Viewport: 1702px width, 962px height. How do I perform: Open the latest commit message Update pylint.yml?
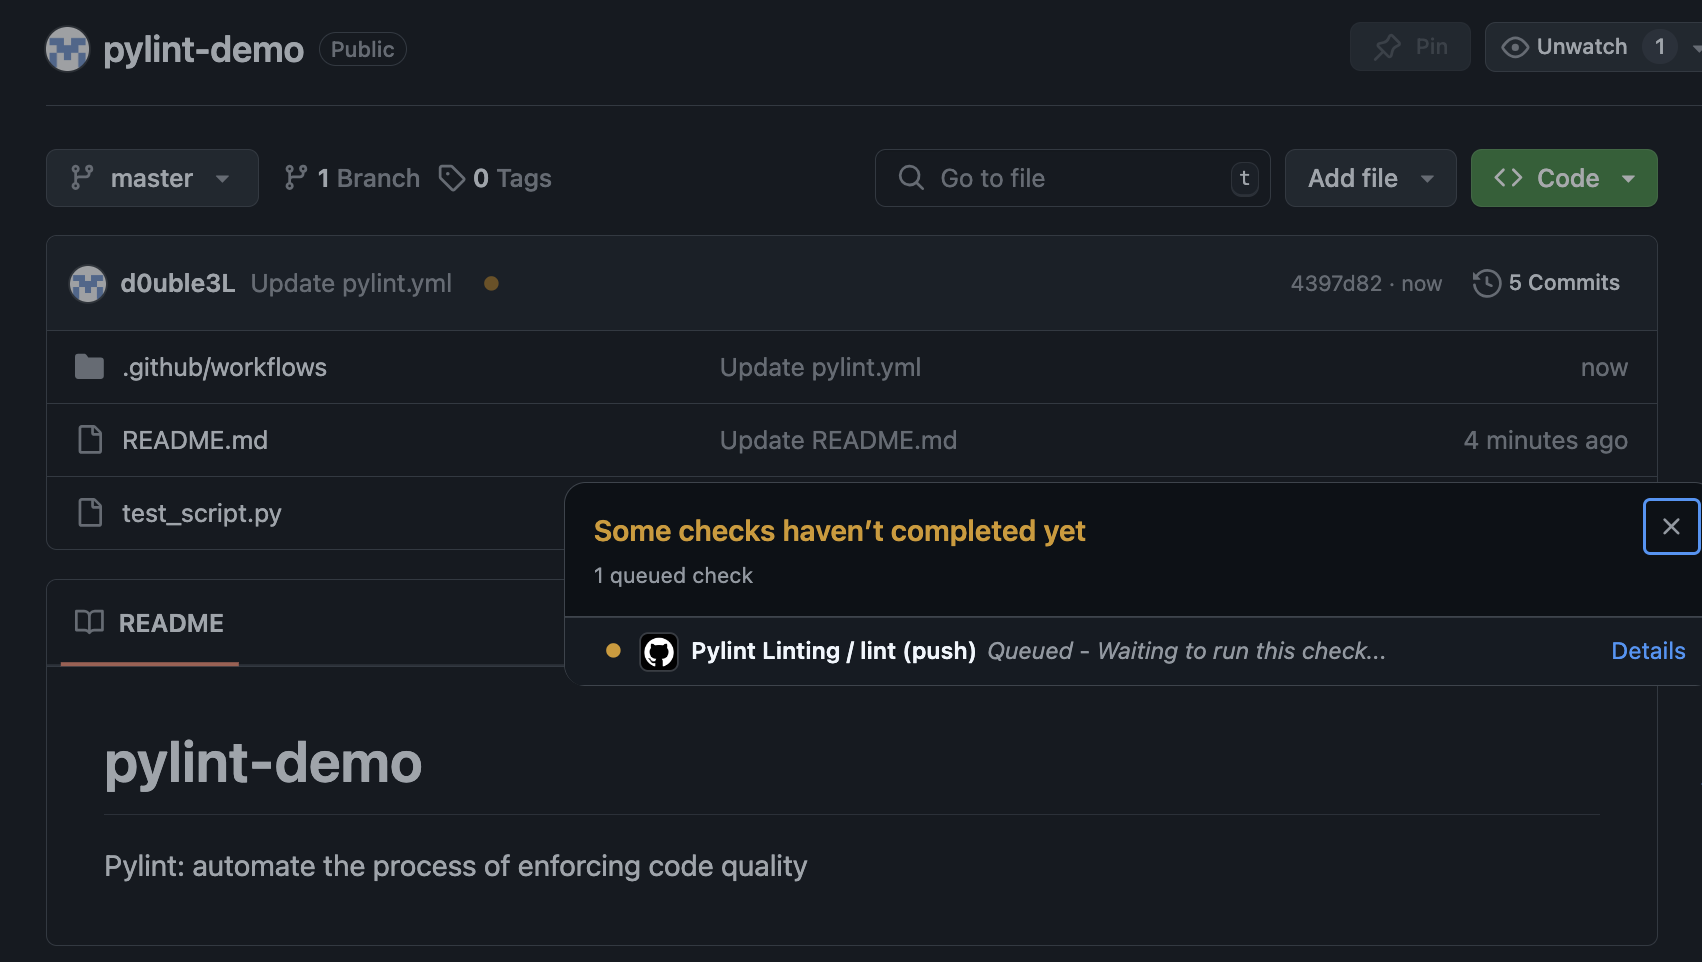[351, 284]
